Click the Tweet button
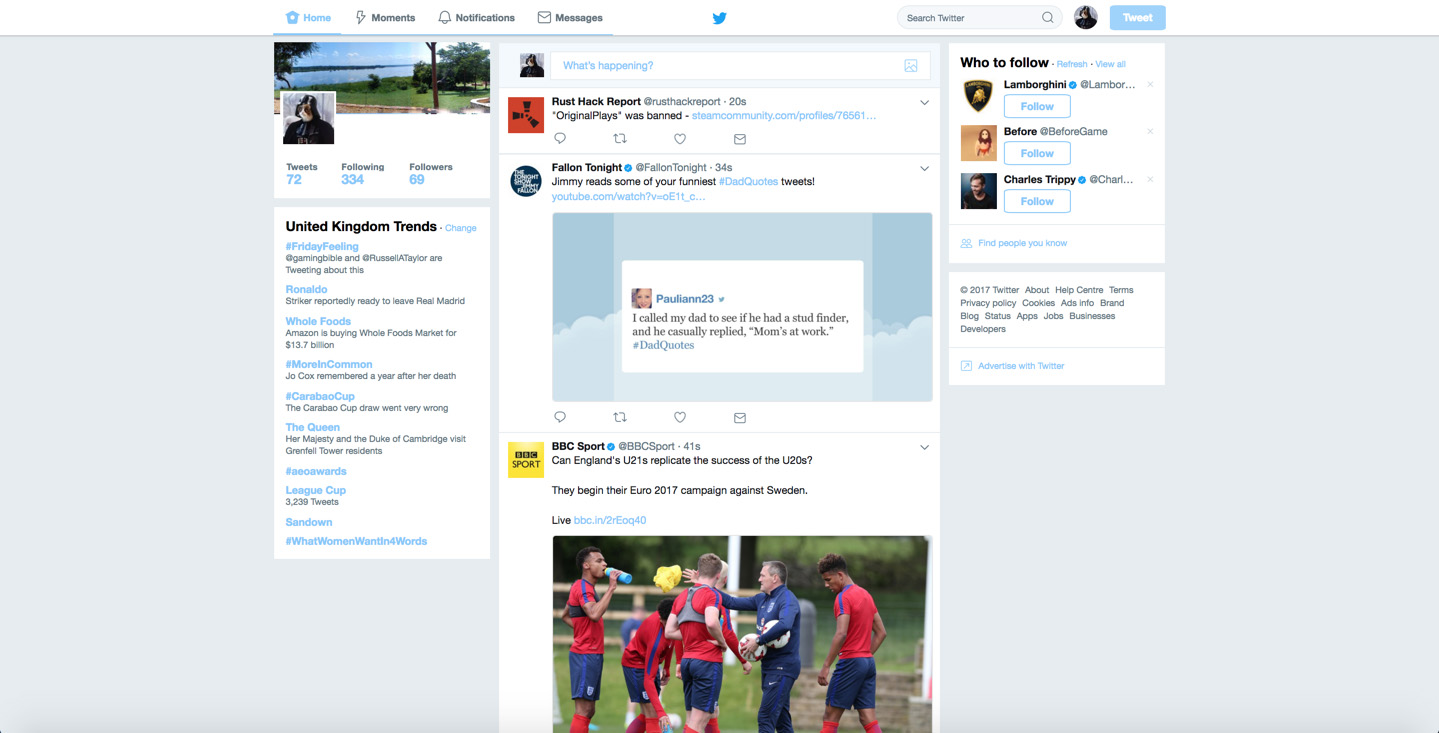1439x733 pixels. (x=1137, y=18)
